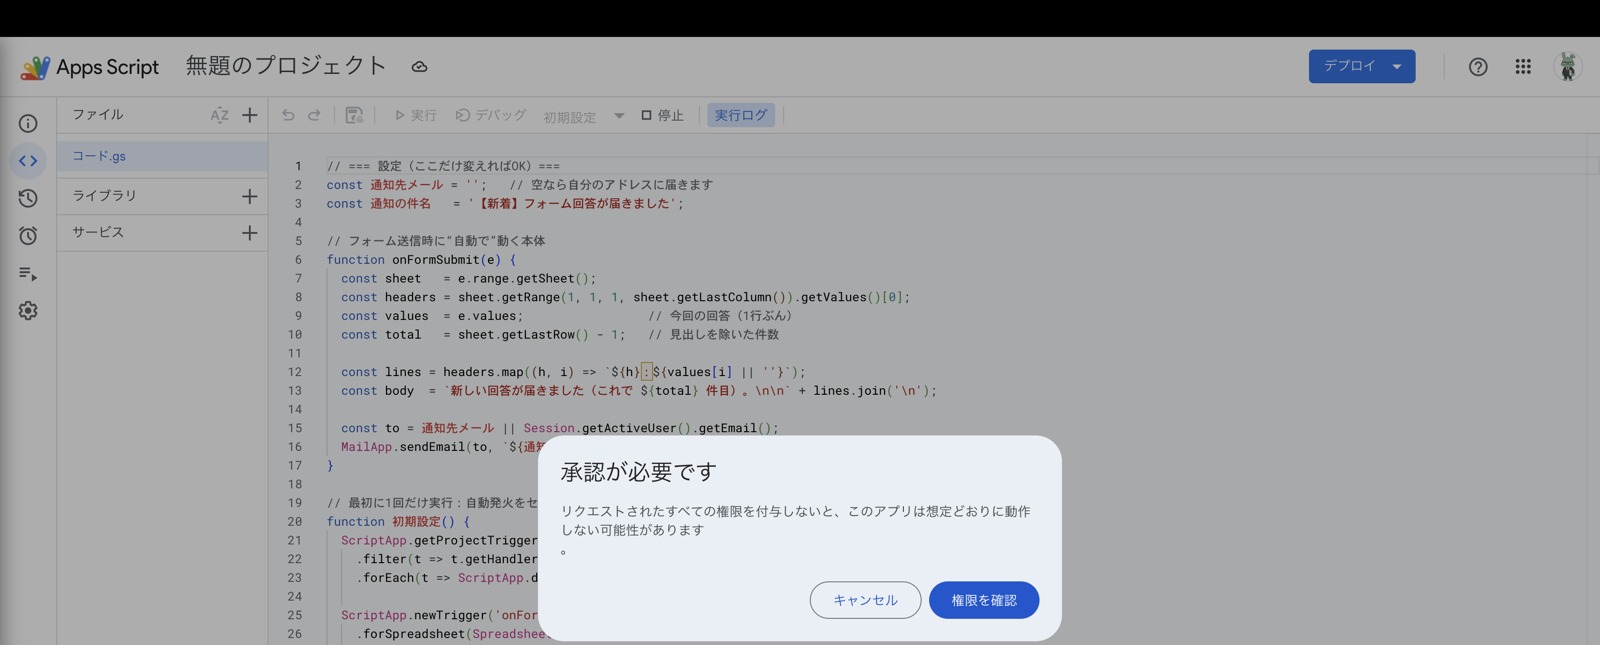Open Project Settings gear icon
The height and width of the screenshot is (645, 1600).
click(x=28, y=311)
